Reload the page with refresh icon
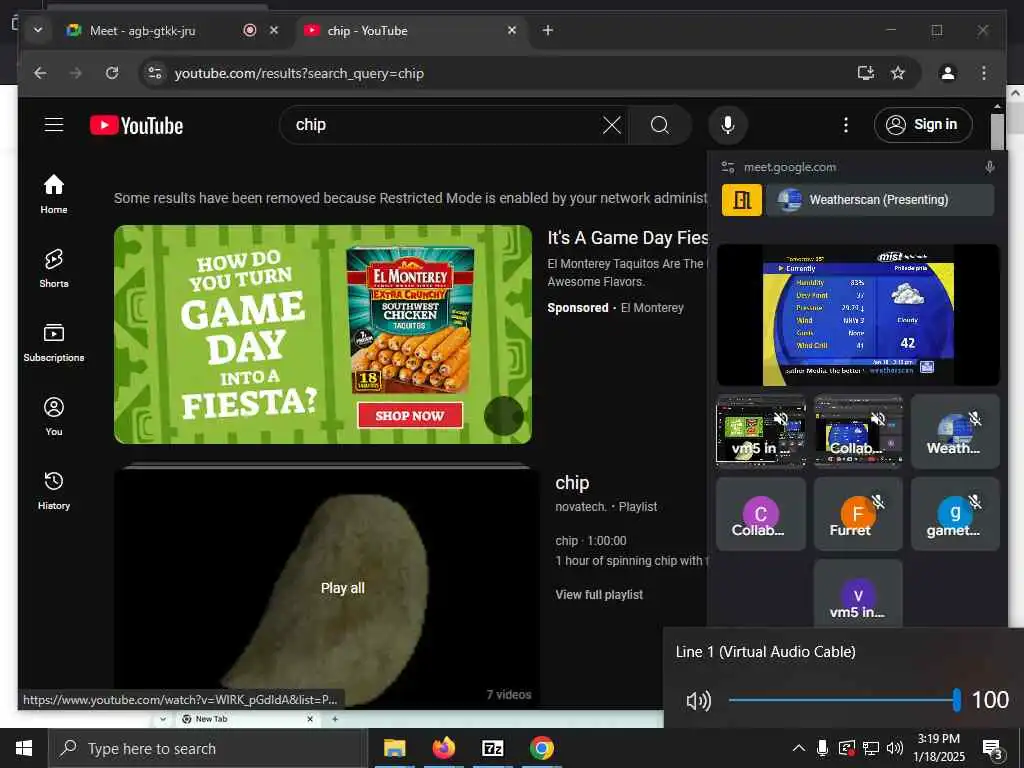This screenshot has height=768, width=1024. coord(112,73)
